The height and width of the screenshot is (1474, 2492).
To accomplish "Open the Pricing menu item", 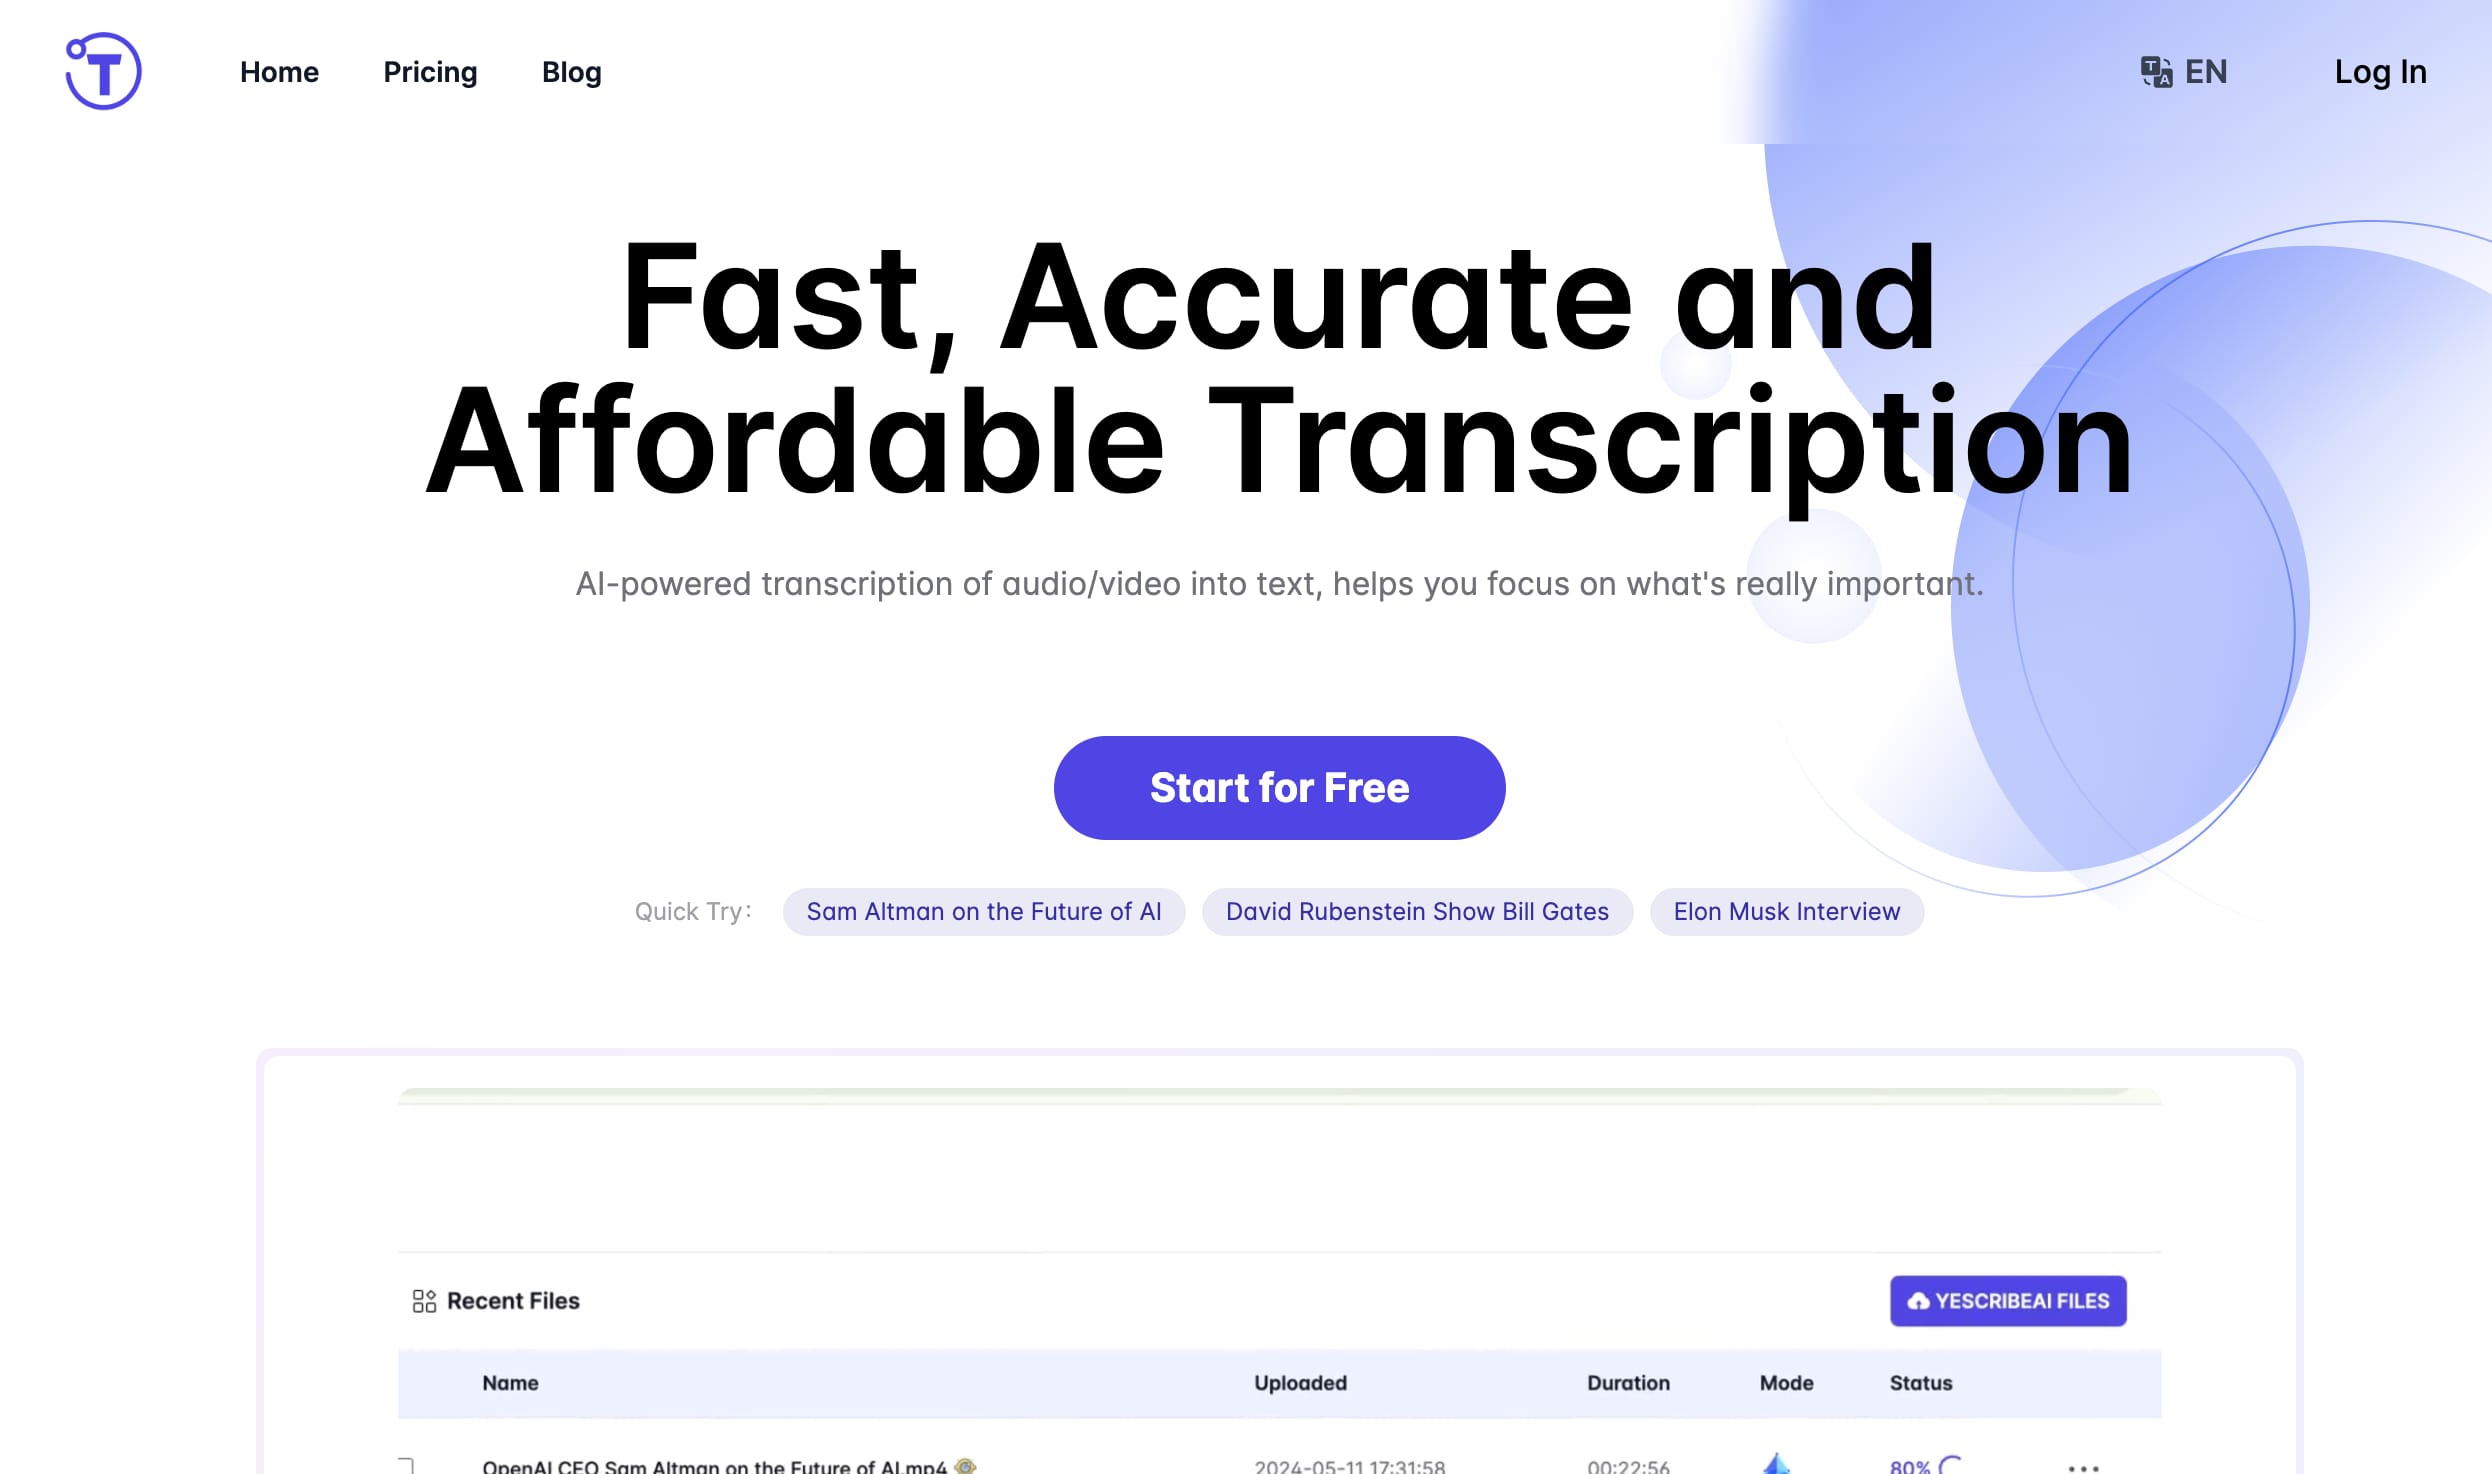I will (x=430, y=72).
